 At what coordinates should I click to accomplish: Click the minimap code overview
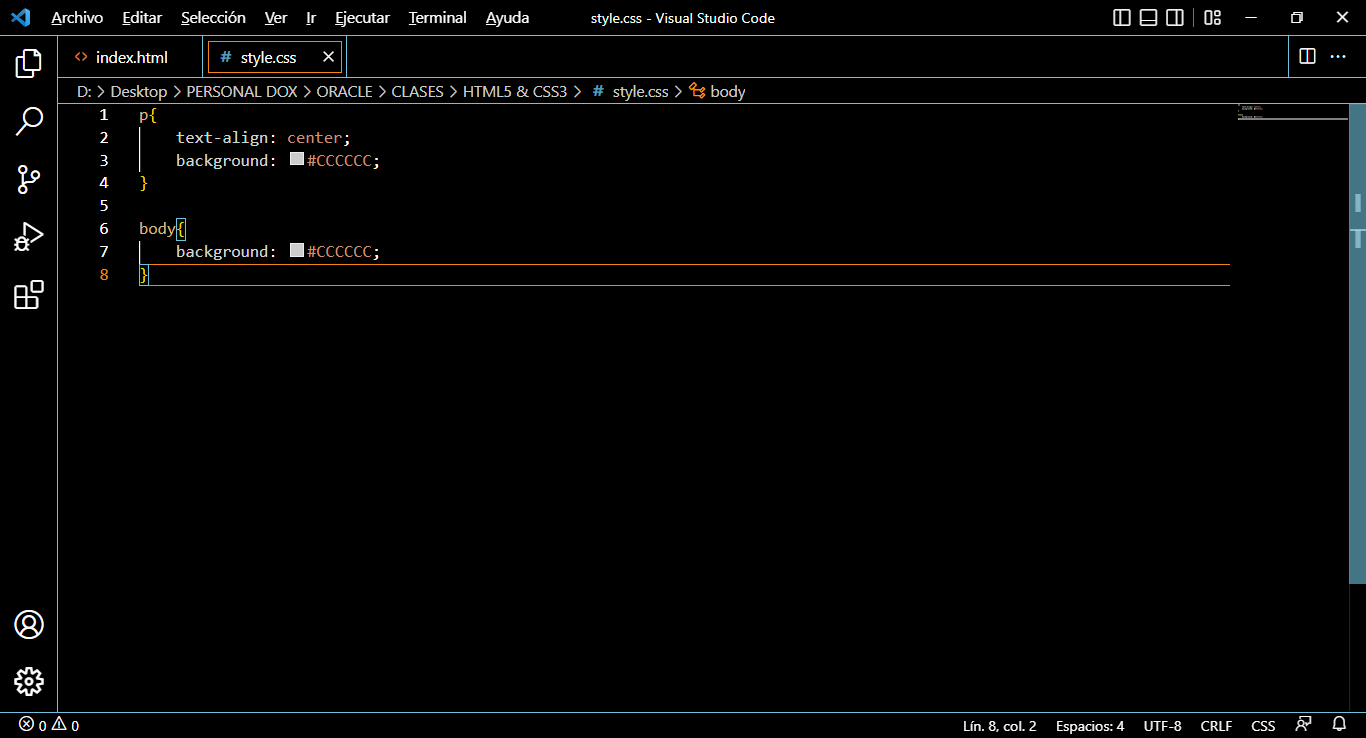pos(1292,112)
